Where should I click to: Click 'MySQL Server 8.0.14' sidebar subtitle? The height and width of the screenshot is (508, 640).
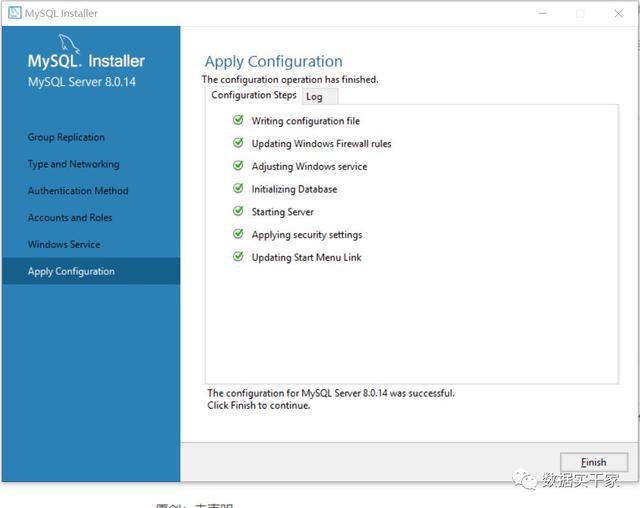coord(82,82)
